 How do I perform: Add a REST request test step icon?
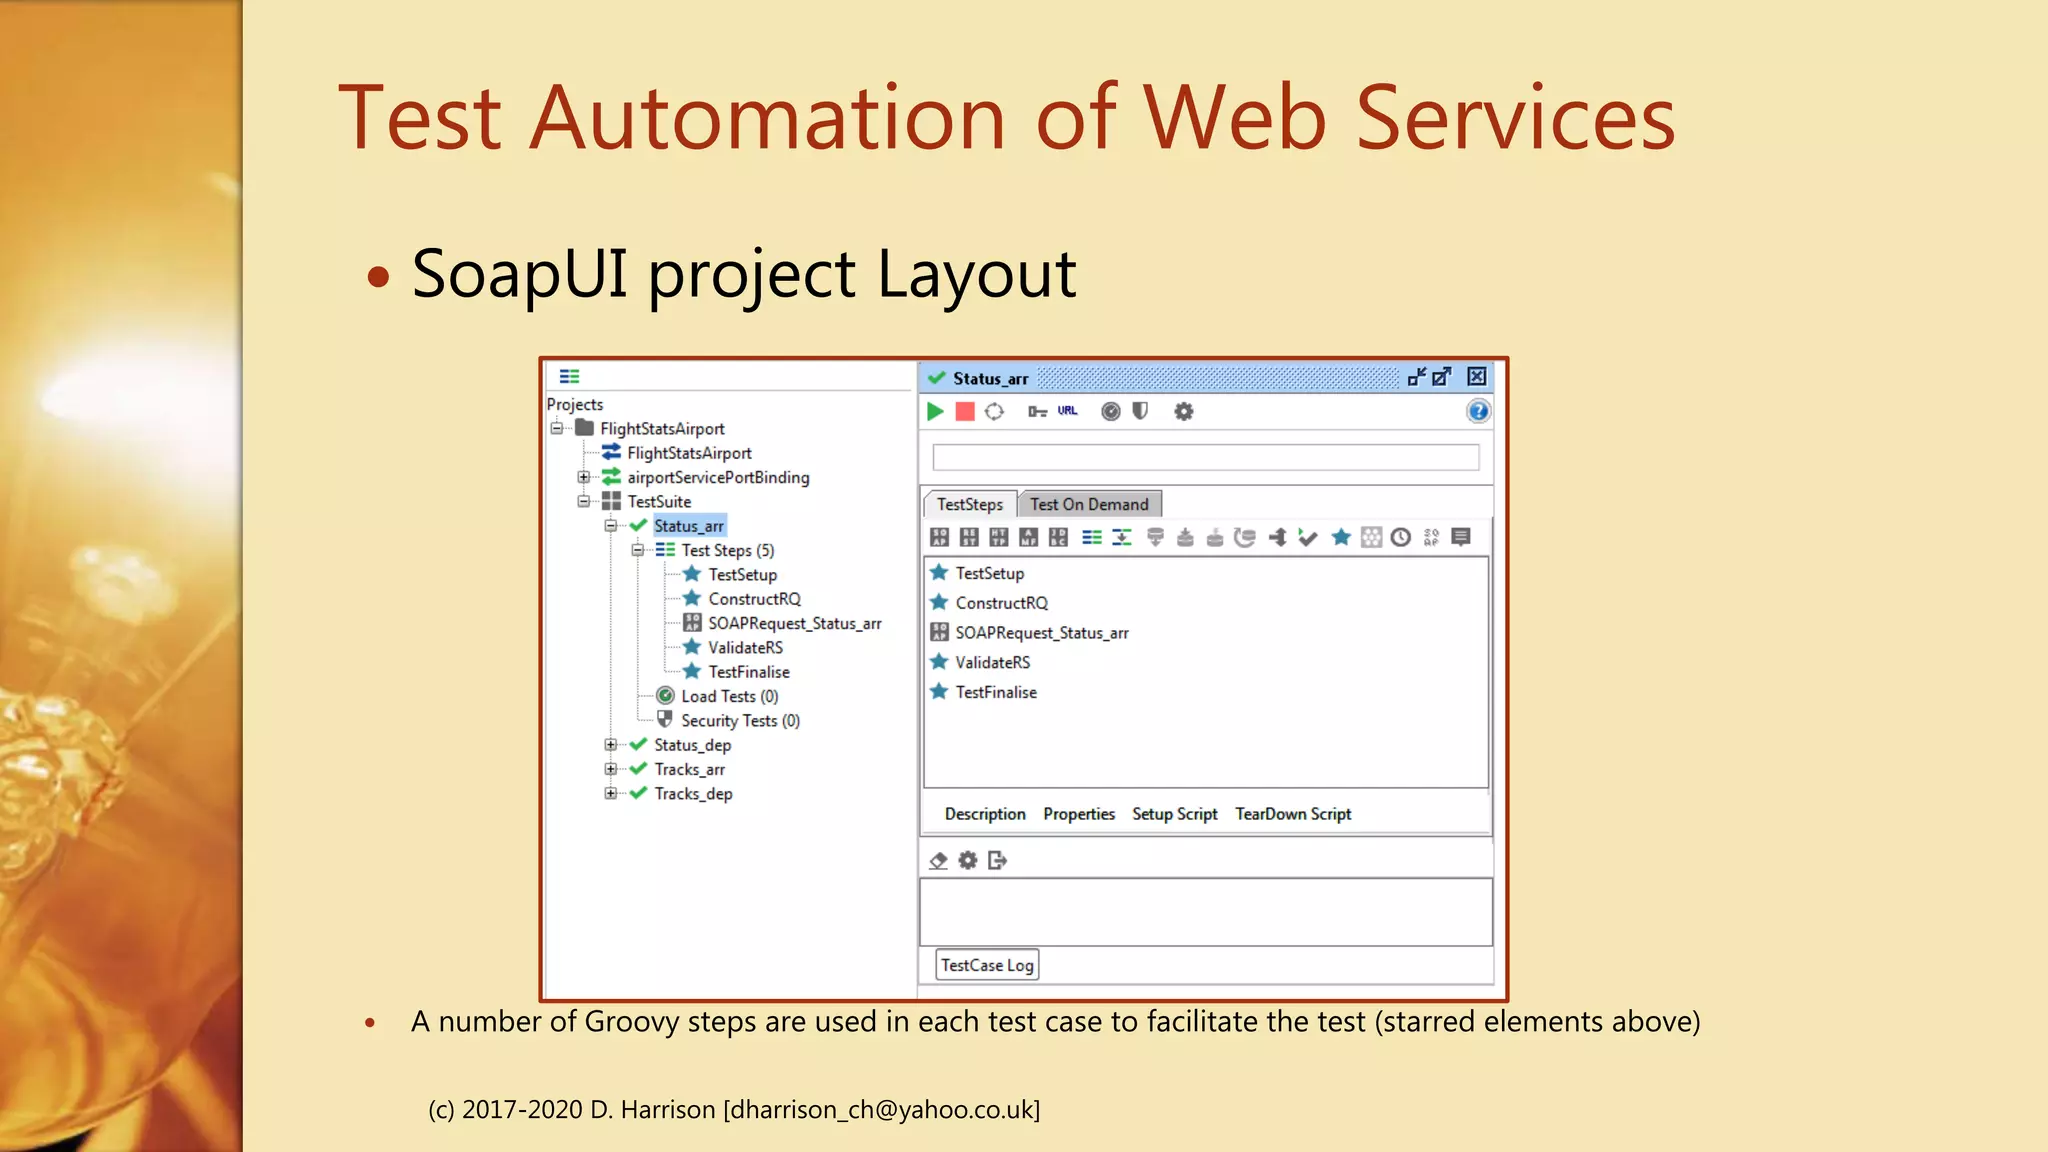click(x=969, y=537)
